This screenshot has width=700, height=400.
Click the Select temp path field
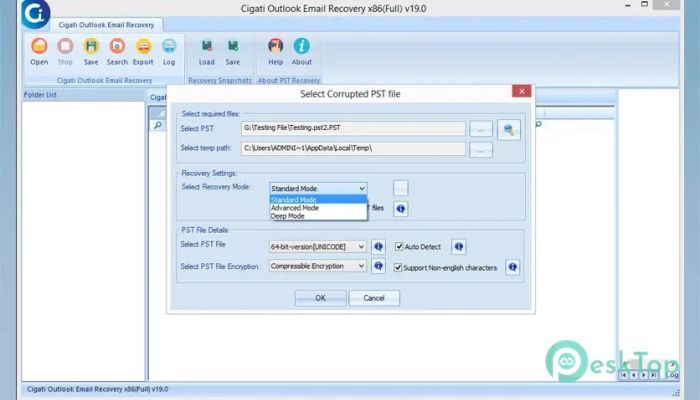pyautogui.click(x=353, y=148)
